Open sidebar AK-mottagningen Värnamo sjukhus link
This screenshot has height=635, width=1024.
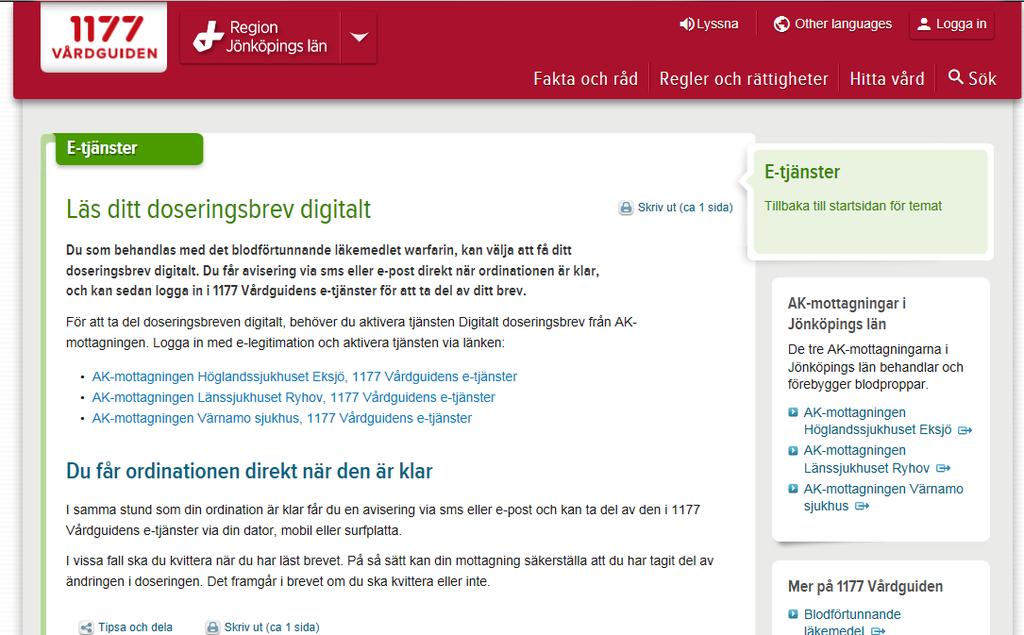[x=883, y=497]
